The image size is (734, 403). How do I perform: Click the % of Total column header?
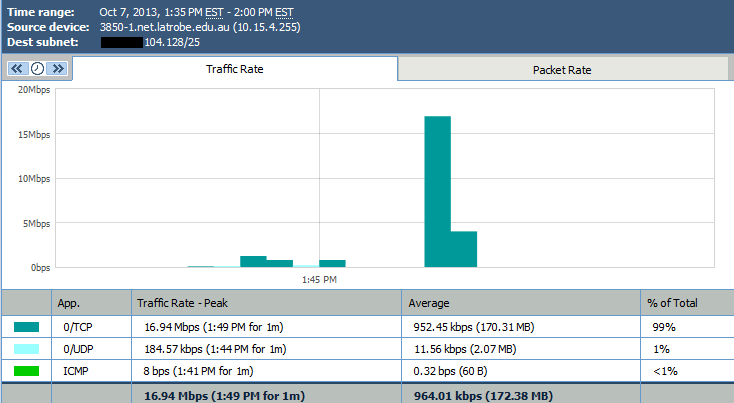(x=673, y=302)
